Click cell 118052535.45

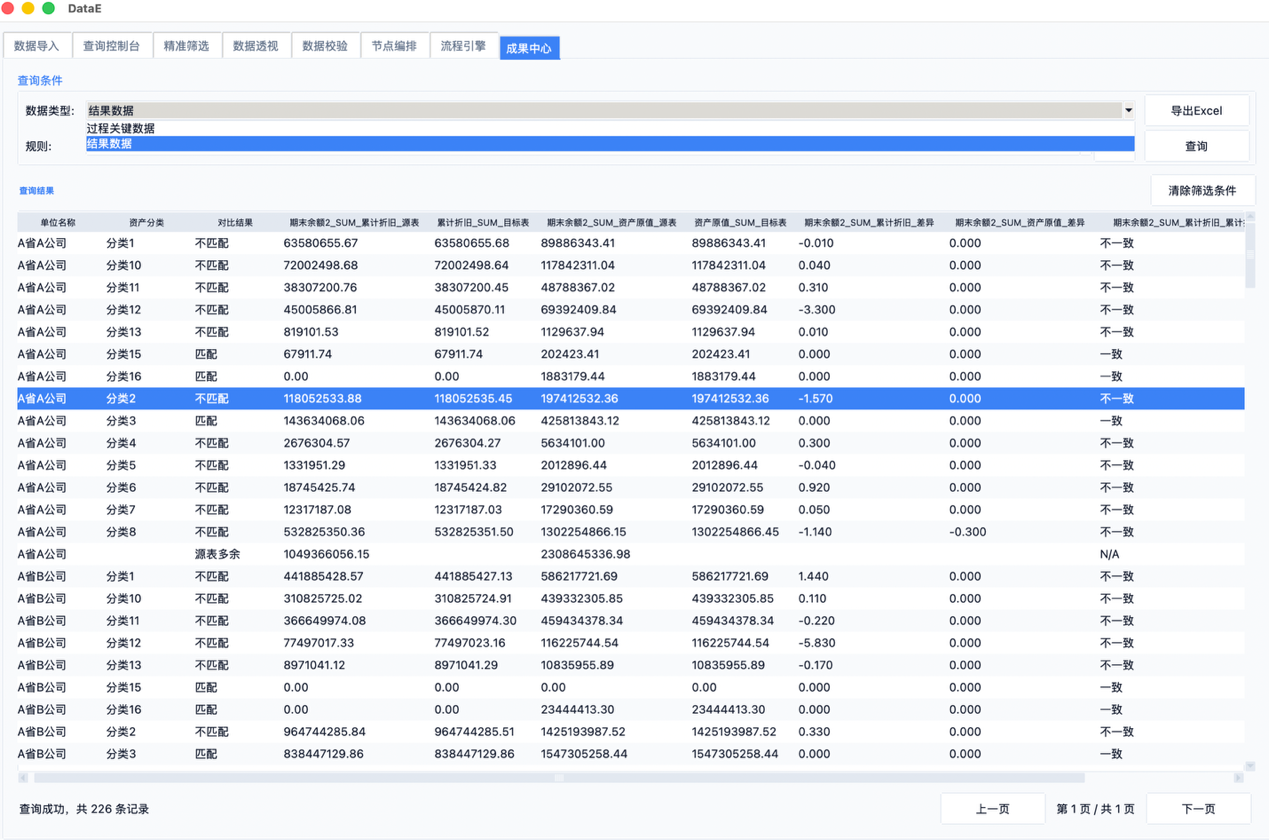(x=474, y=399)
